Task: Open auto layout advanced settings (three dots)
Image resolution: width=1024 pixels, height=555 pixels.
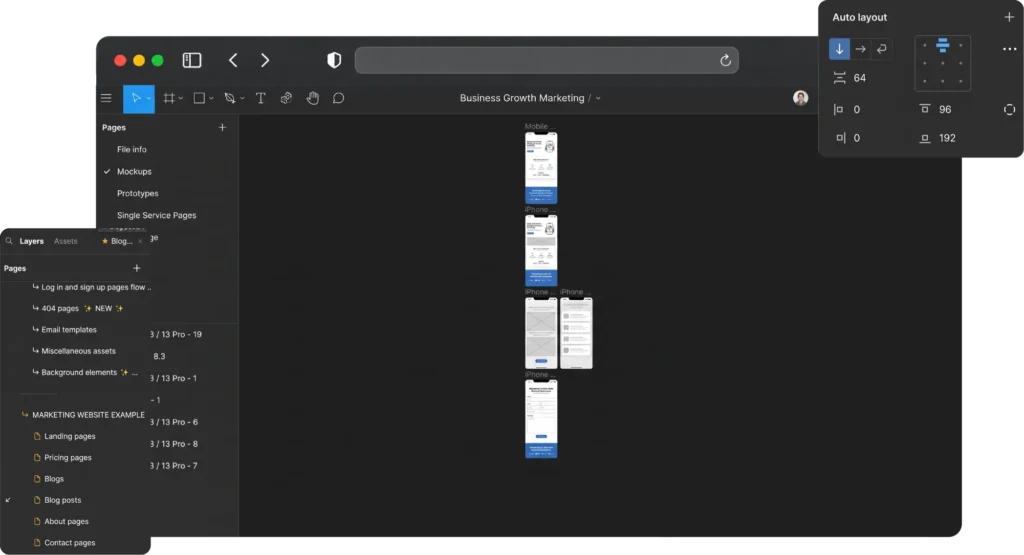Action: click(x=1010, y=49)
